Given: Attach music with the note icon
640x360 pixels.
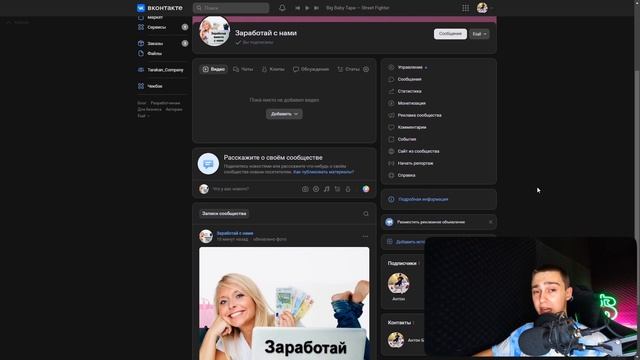Looking at the screenshot, I should [x=327, y=189].
